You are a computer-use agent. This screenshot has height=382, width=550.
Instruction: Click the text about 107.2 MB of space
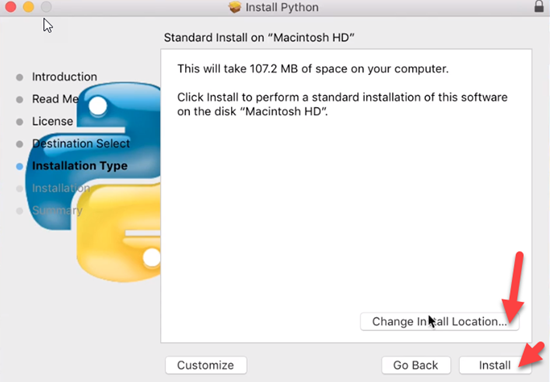click(x=313, y=68)
